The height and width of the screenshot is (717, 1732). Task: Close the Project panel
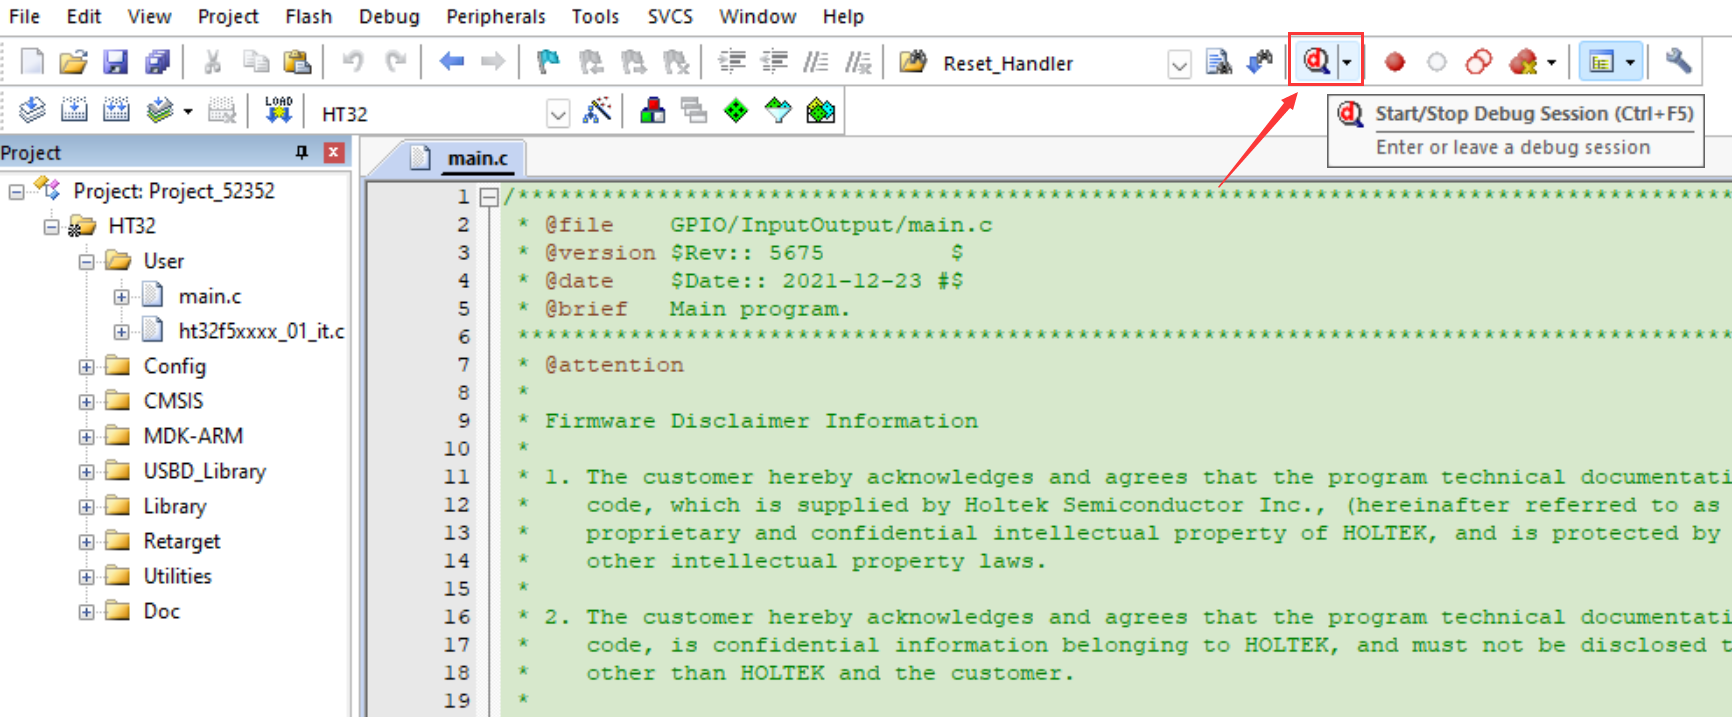[x=334, y=152]
